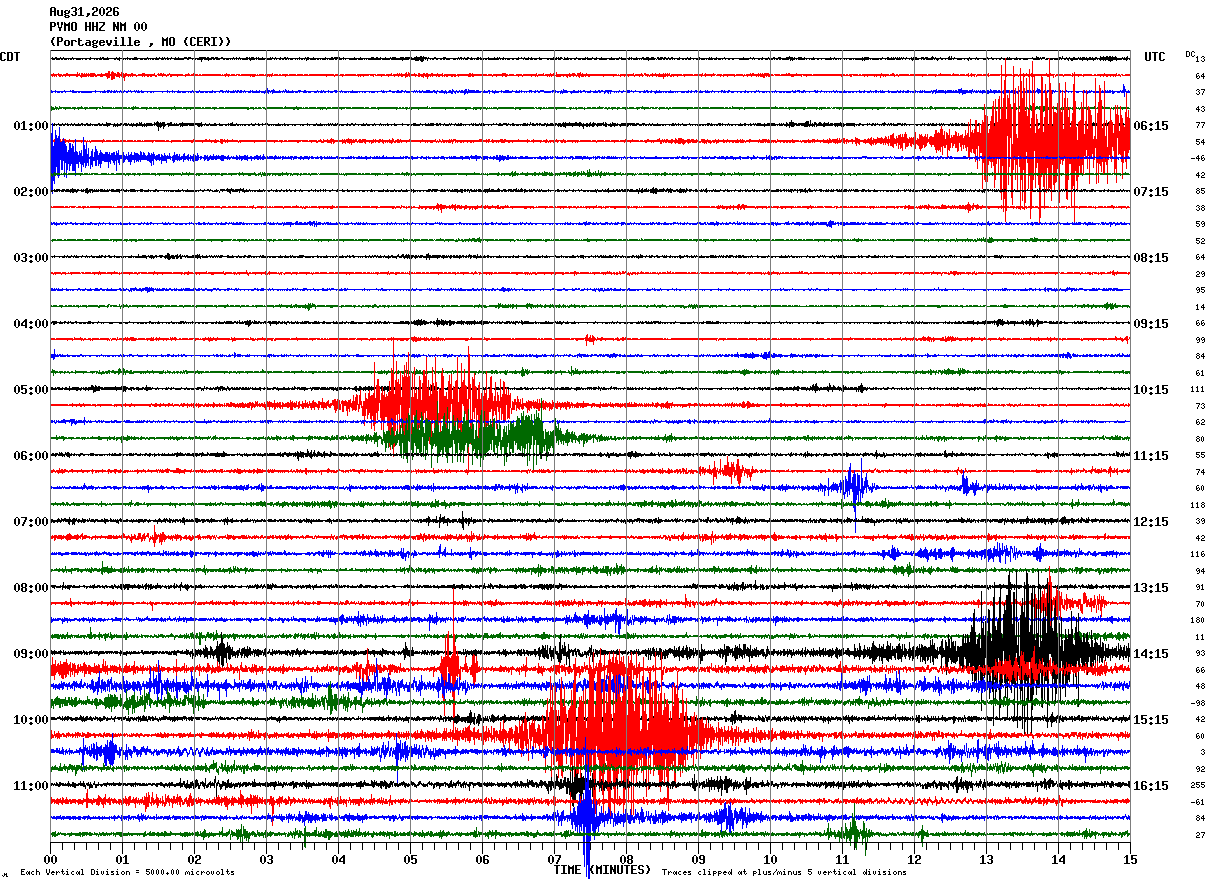Click minute 05 tick on bottom axis

[x=410, y=859]
